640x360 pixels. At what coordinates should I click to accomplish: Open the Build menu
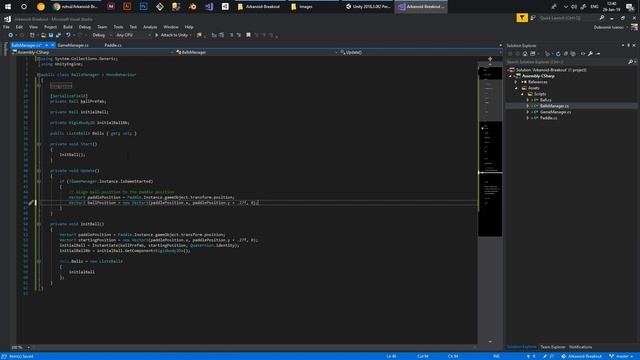(x=68, y=27)
